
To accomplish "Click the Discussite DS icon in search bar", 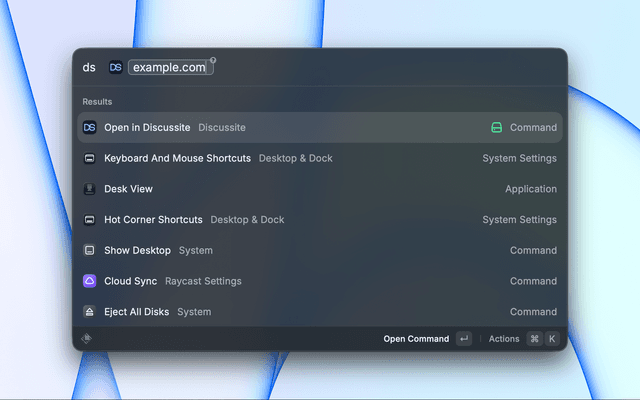I will (116, 67).
